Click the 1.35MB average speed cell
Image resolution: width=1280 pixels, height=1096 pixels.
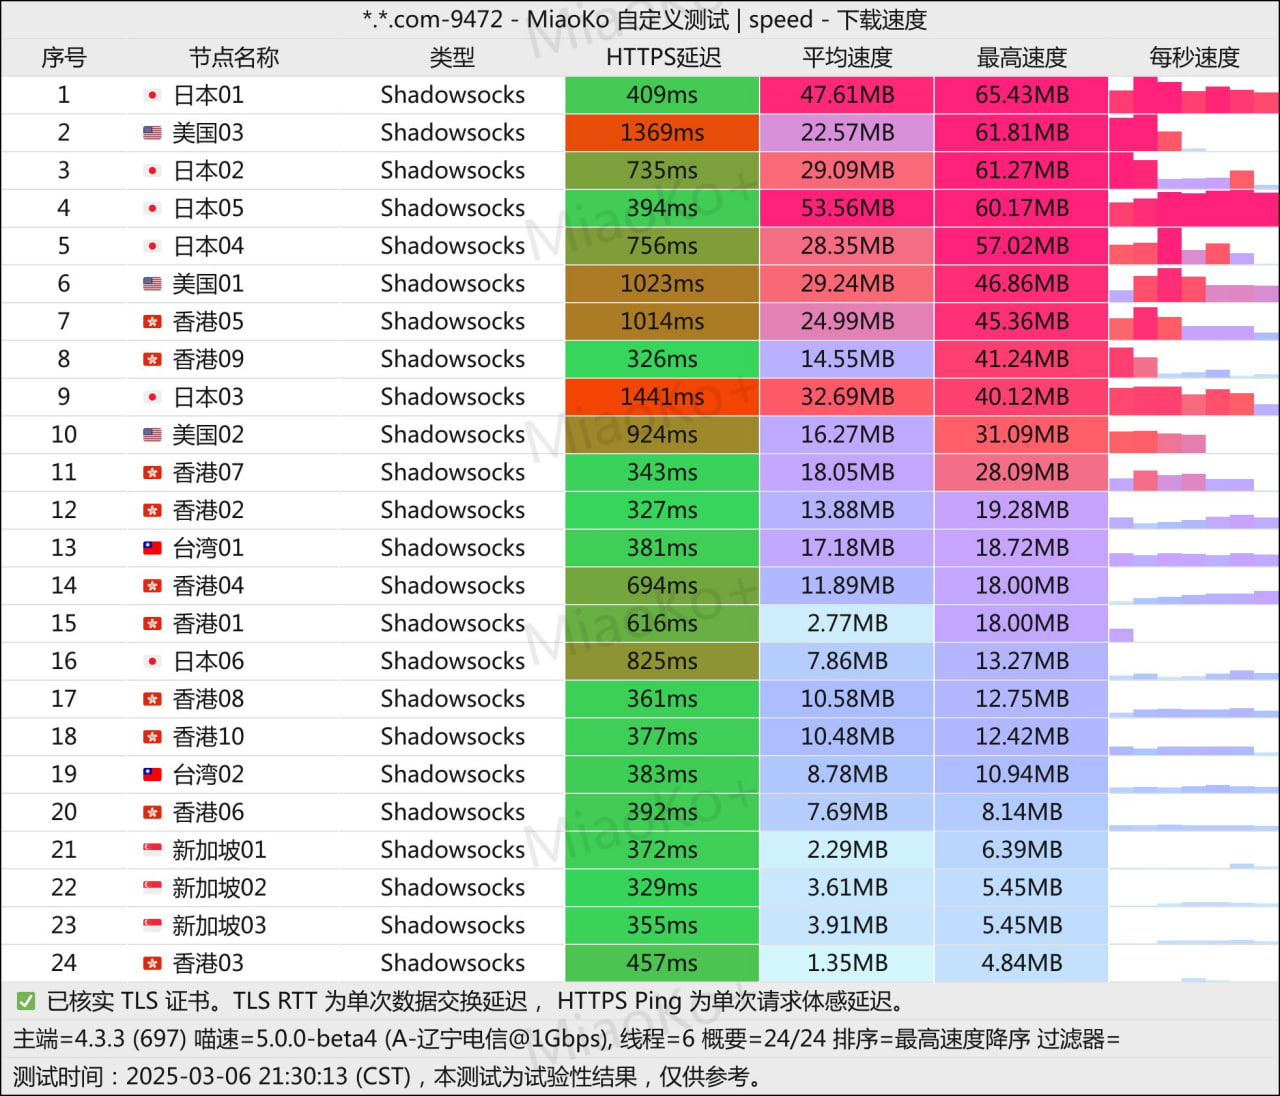pos(847,963)
